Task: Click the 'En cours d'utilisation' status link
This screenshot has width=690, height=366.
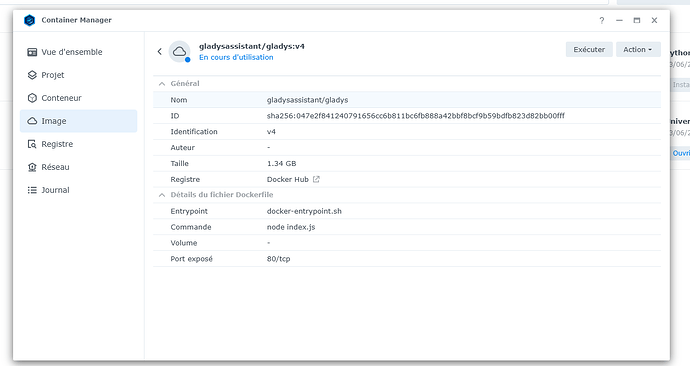Action: pos(236,57)
